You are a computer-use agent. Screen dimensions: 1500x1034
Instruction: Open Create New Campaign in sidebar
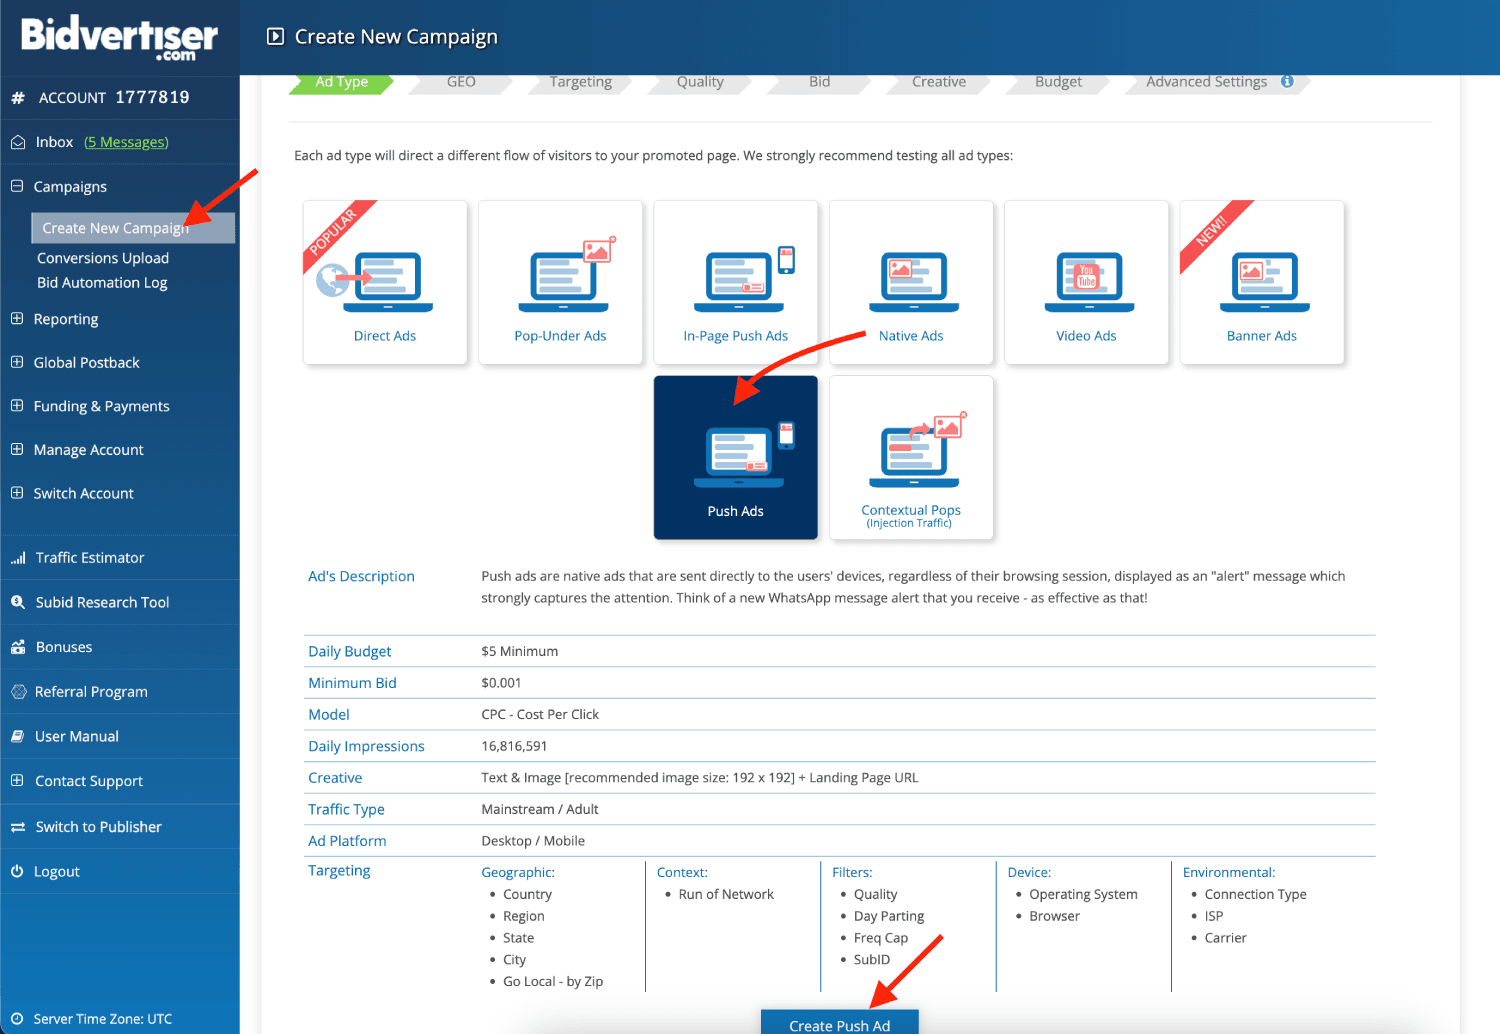tap(133, 228)
